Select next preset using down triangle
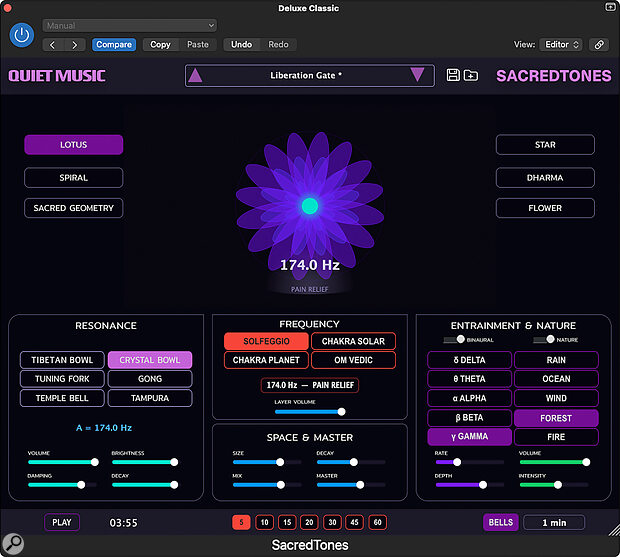 [x=417, y=75]
